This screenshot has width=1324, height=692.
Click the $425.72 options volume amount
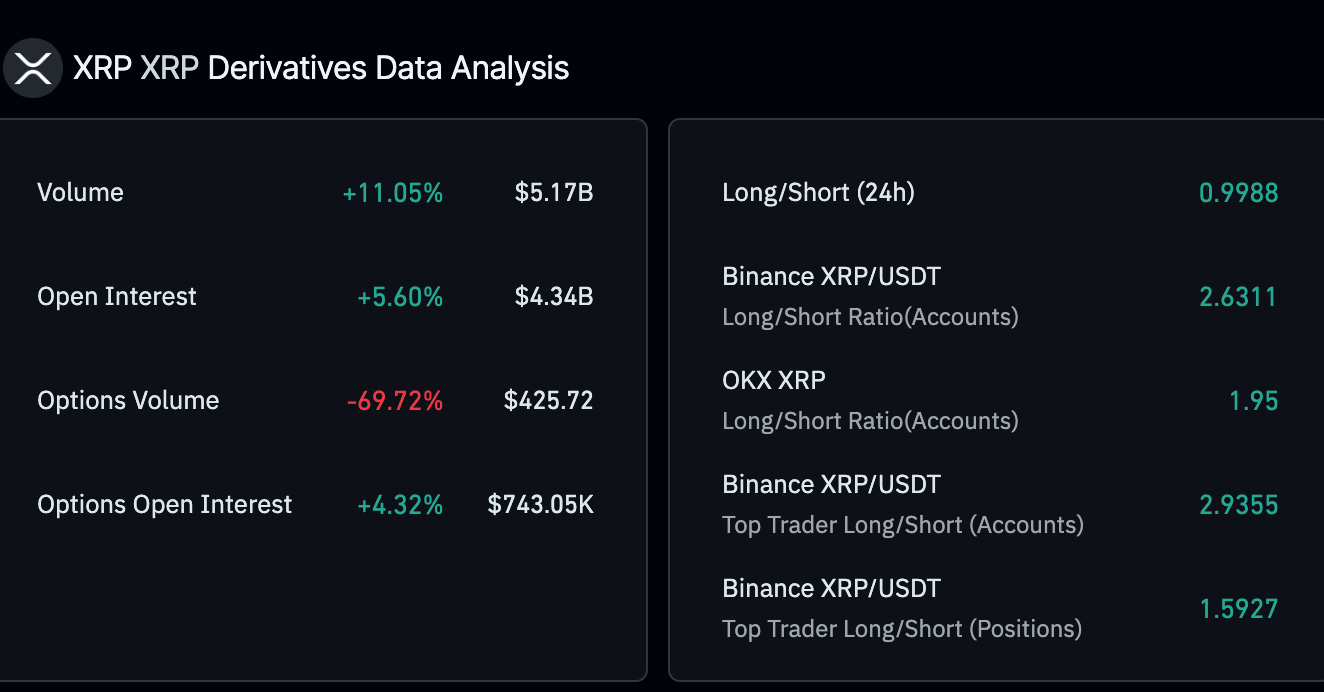(548, 400)
